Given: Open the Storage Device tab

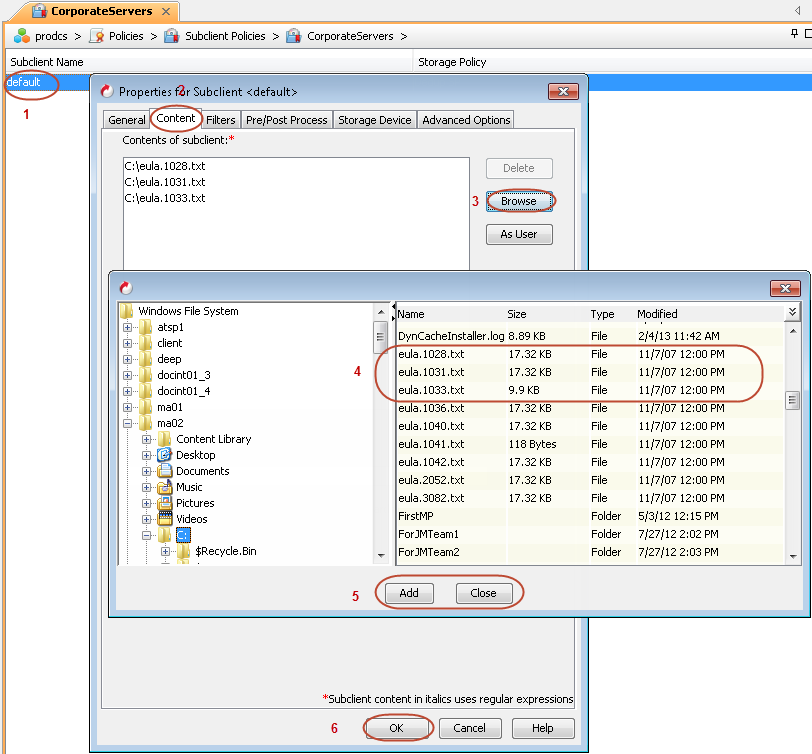Looking at the screenshot, I should pyautogui.click(x=374, y=120).
